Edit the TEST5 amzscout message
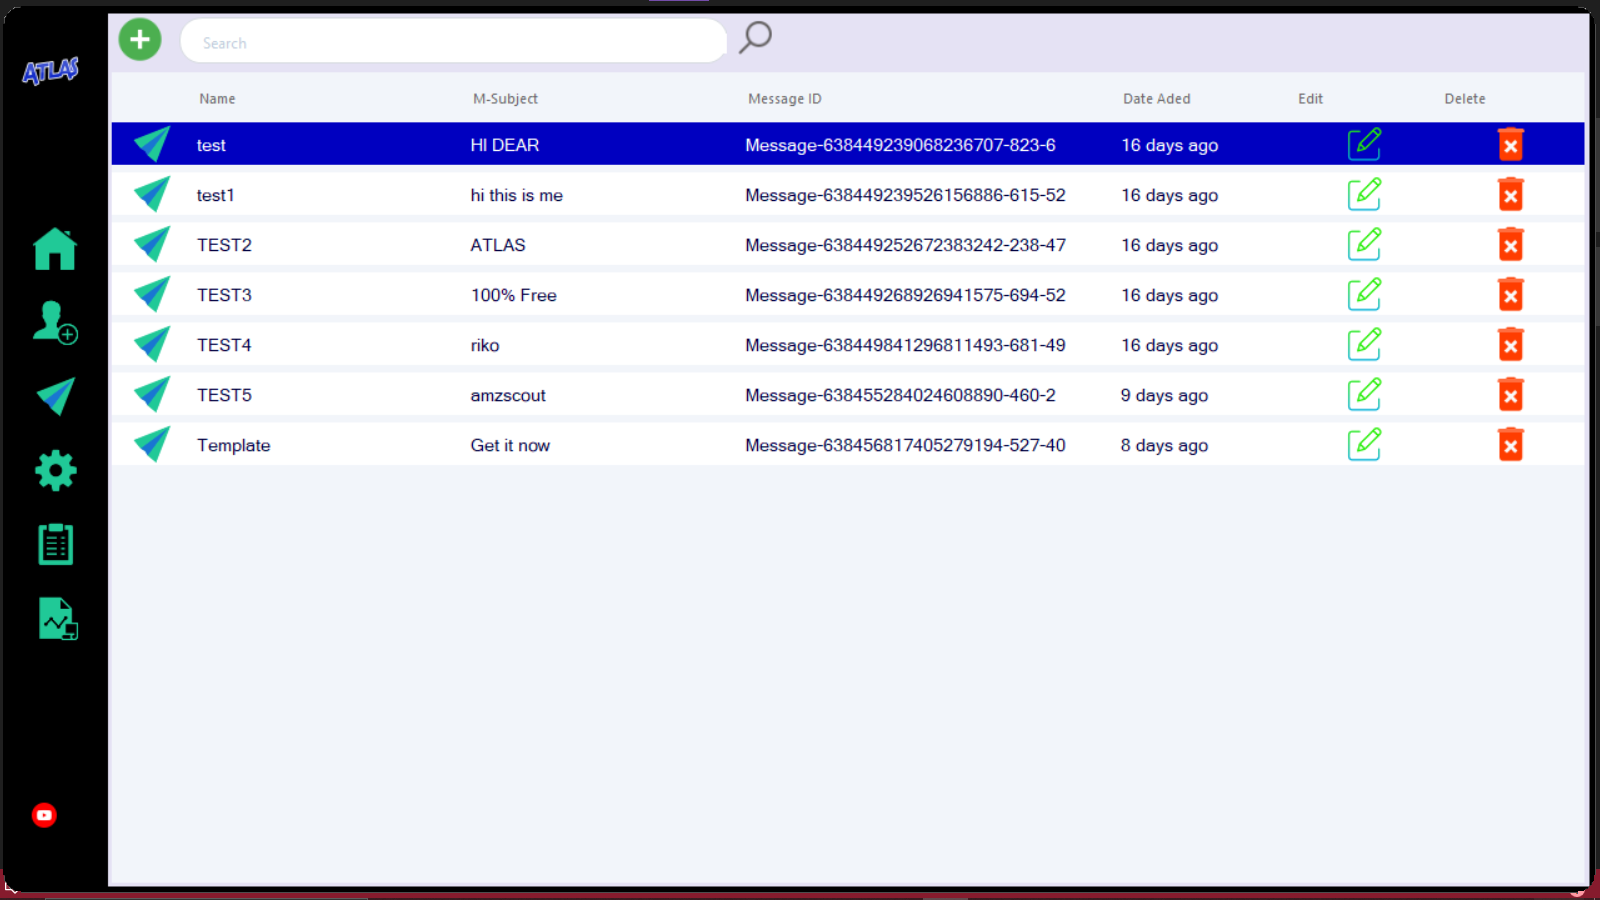Image resolution: width=1600 pixels, height=900 pixels. (x=1364, y=394)
